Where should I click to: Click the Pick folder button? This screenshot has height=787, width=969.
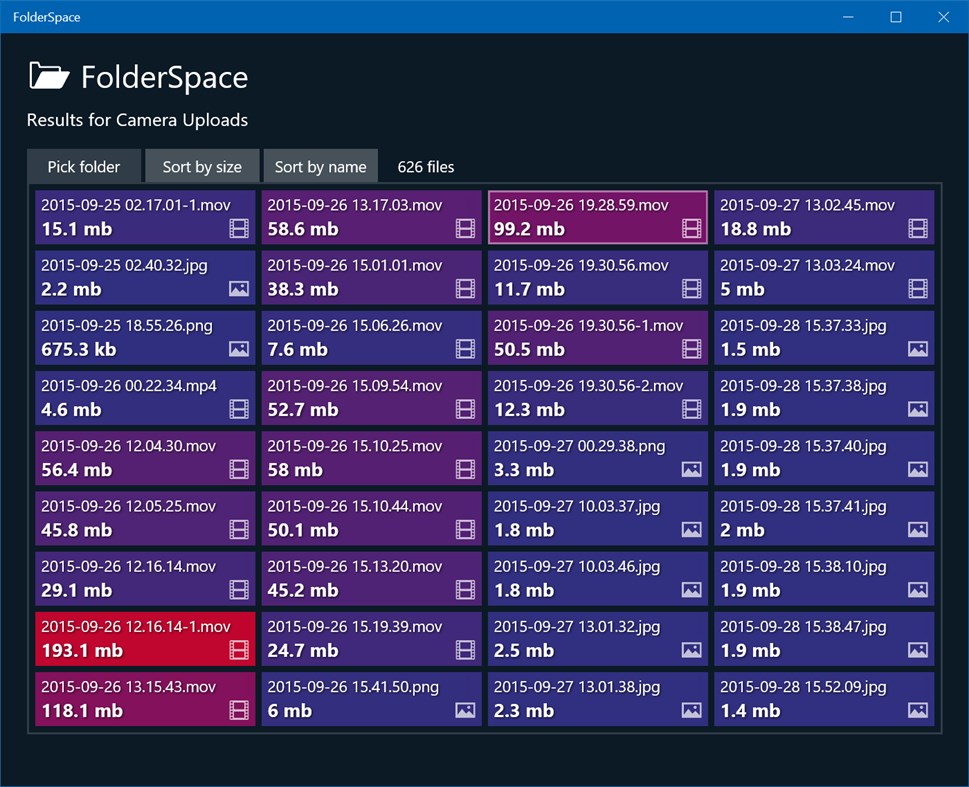pos(84,166)
